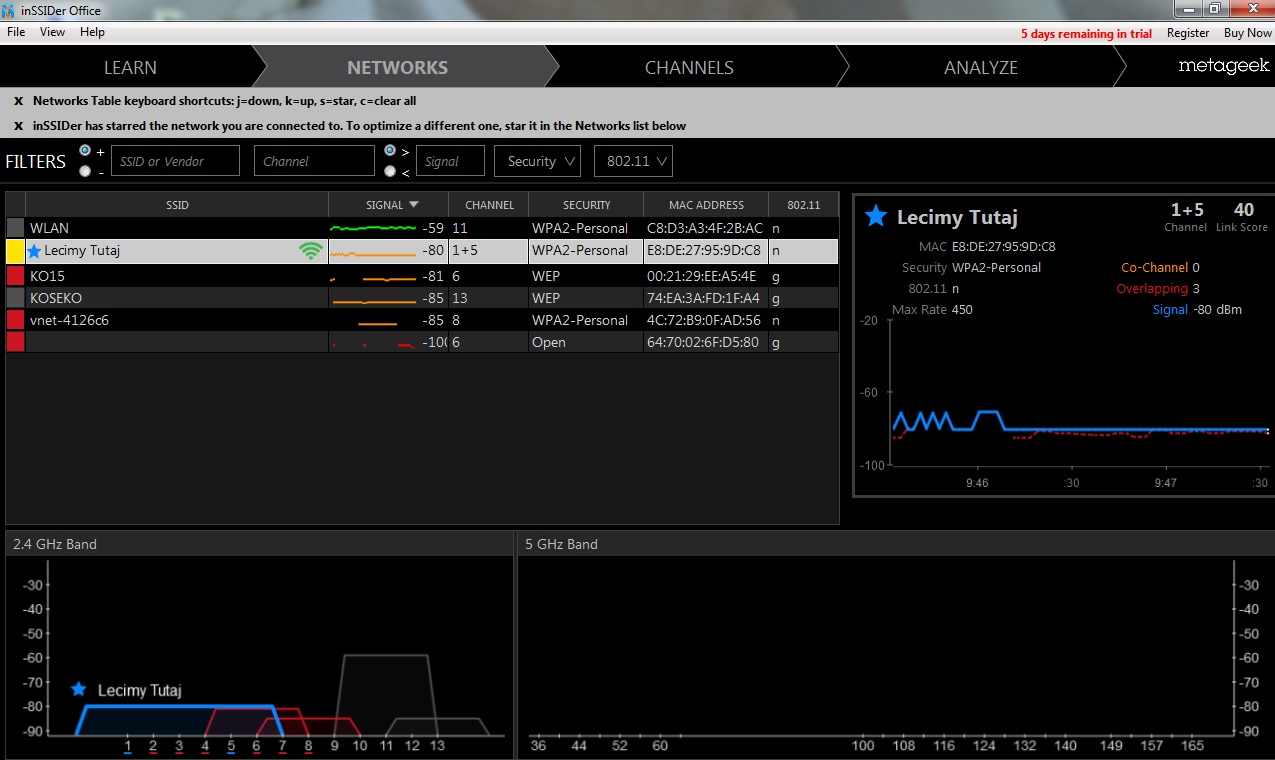
Task: Dismiss the starred-network notice with its X
Action: [19, 126]
